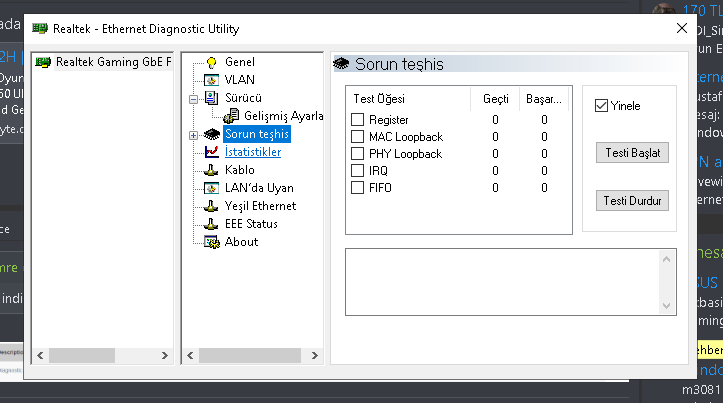Viewport: 723px width, 403px height.
Task: Click the Testi Durdur button
Action: 632,201
